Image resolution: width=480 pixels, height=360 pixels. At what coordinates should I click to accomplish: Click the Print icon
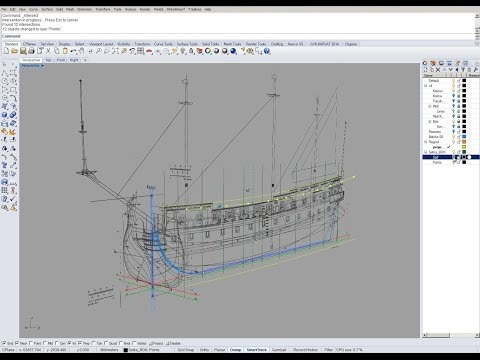tap(31, 51)
